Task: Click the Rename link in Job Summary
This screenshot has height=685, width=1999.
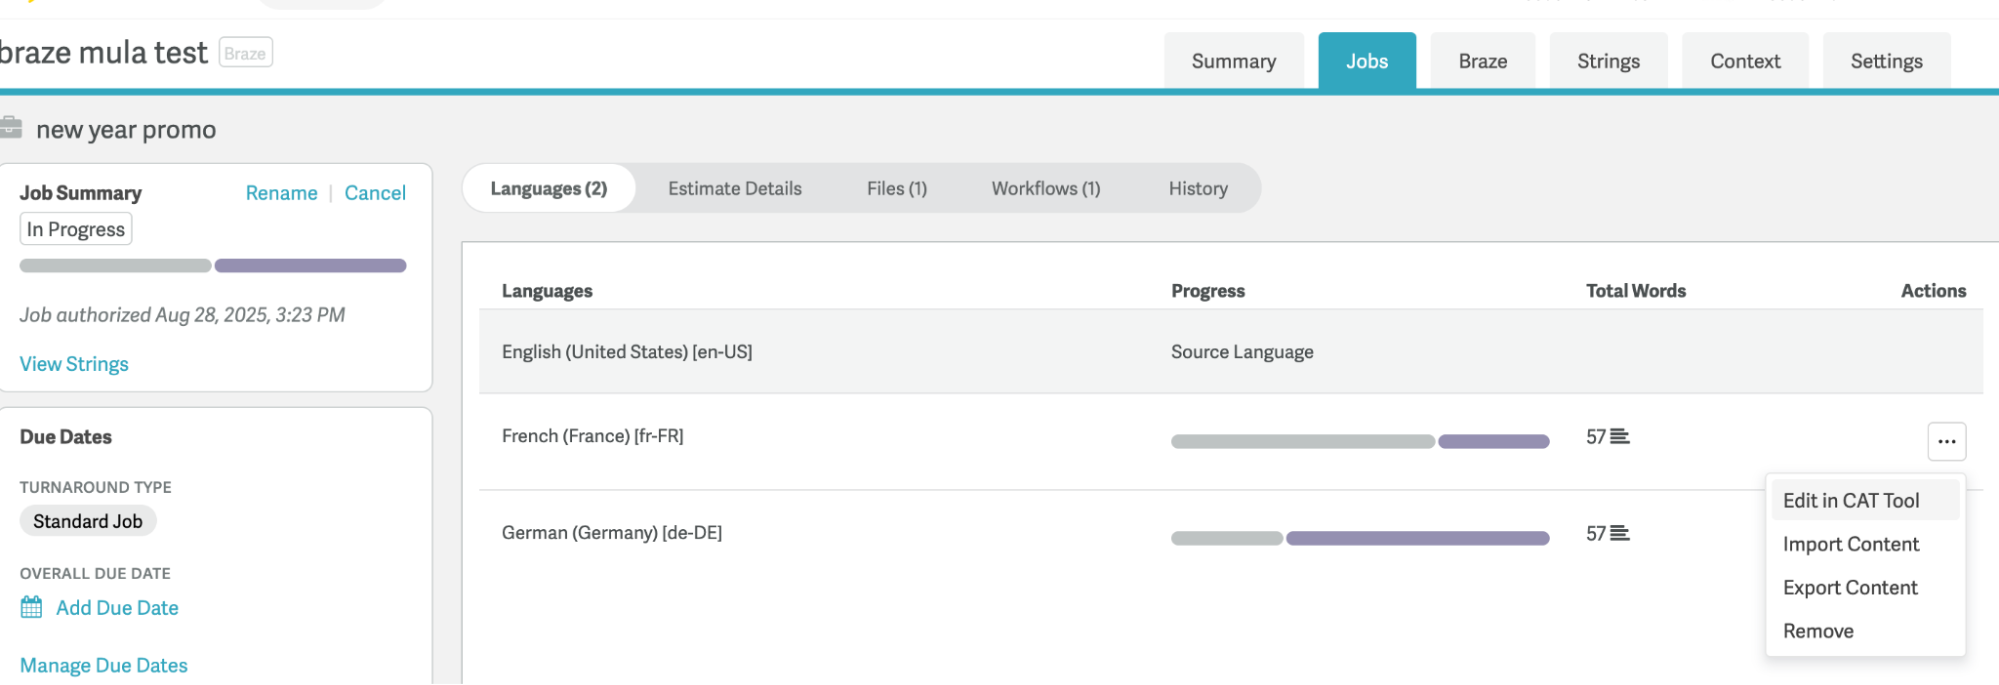Action: point(281,193)
